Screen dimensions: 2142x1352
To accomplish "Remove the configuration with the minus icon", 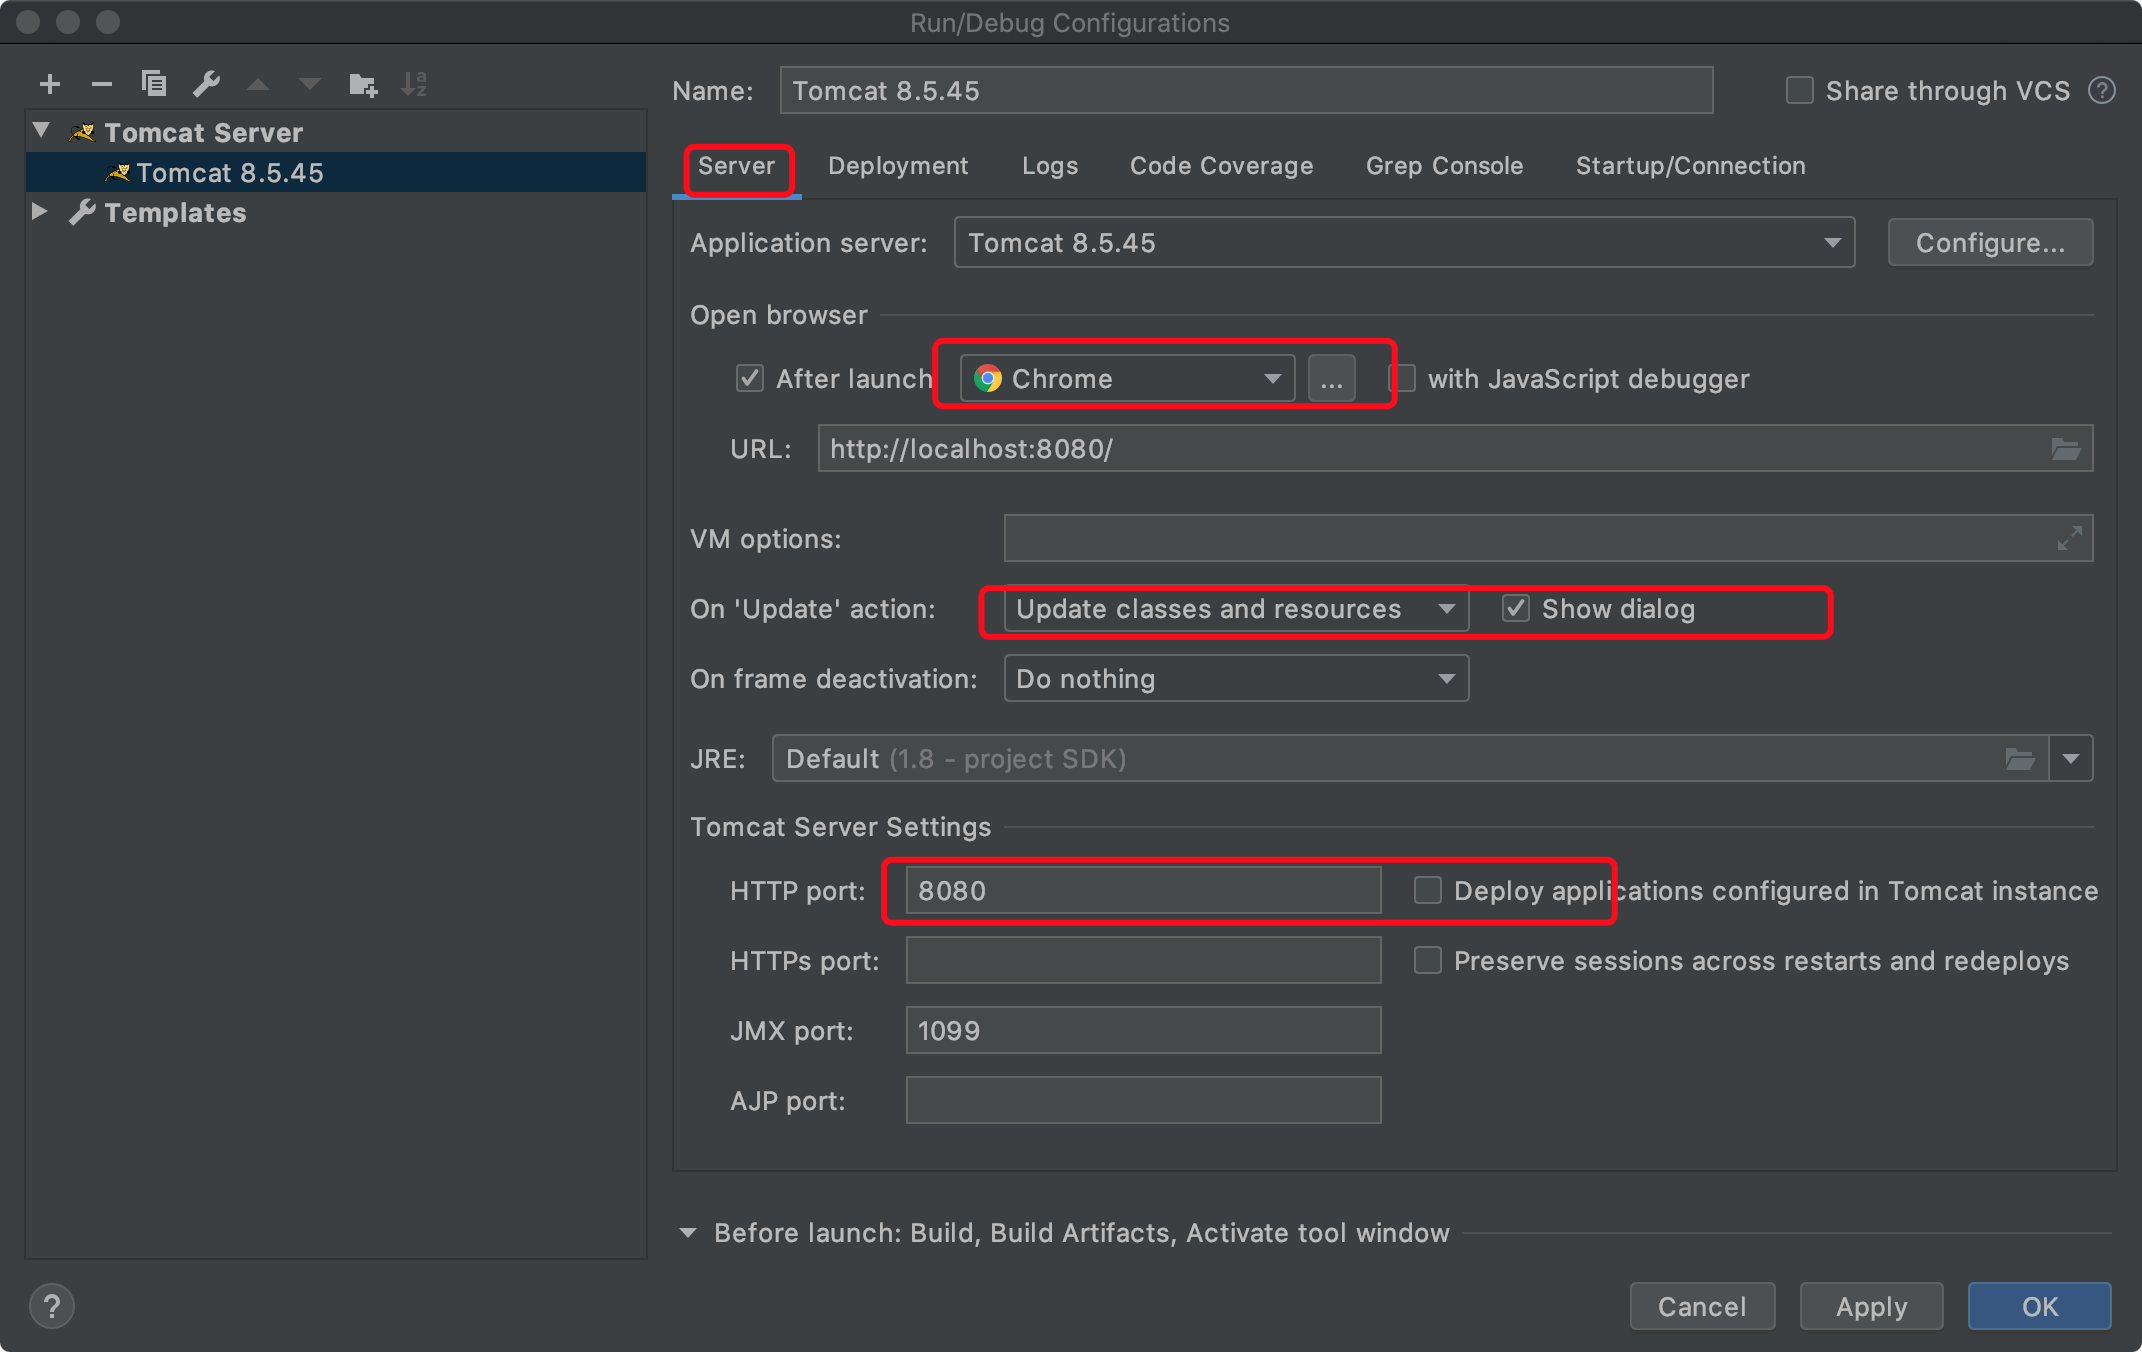I will pyautogui.click(x=101, y=84).
